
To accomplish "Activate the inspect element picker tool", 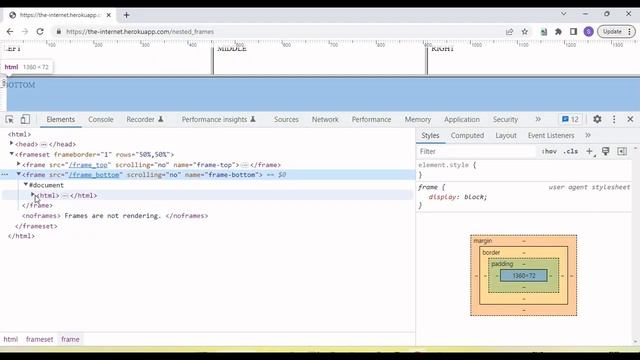I will (x=9, y=119).
